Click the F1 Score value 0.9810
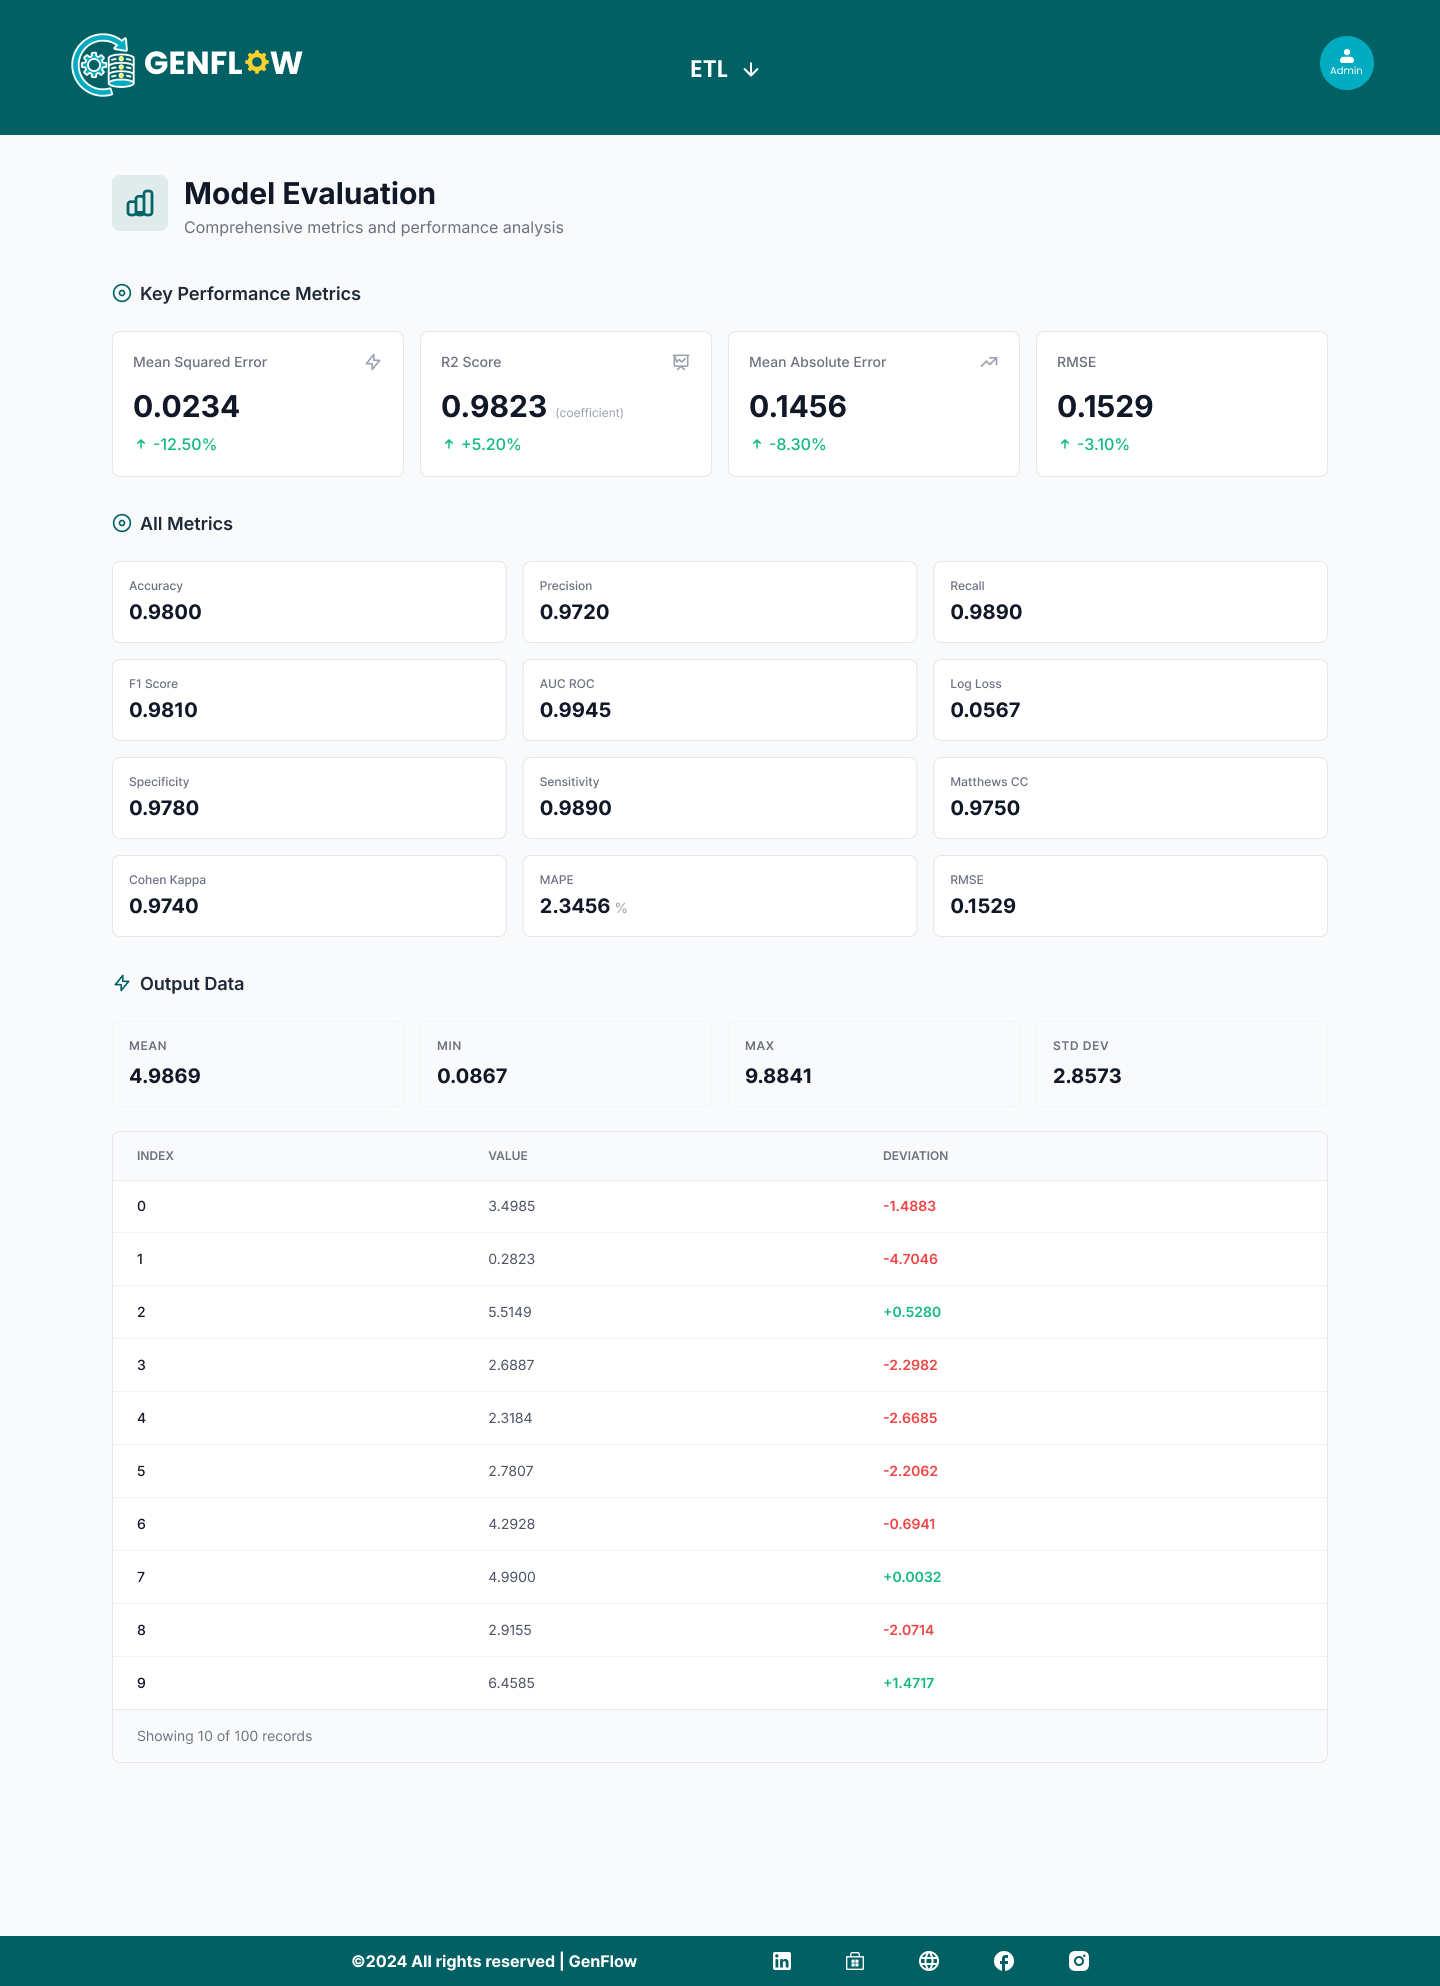Screen dimensions: 1440x1986 pos(163,710)
